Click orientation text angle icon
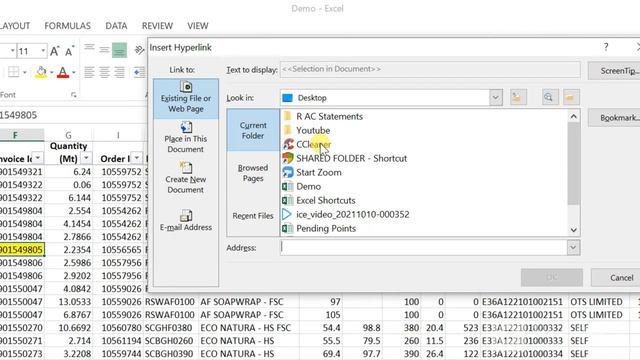 (139, 50)
